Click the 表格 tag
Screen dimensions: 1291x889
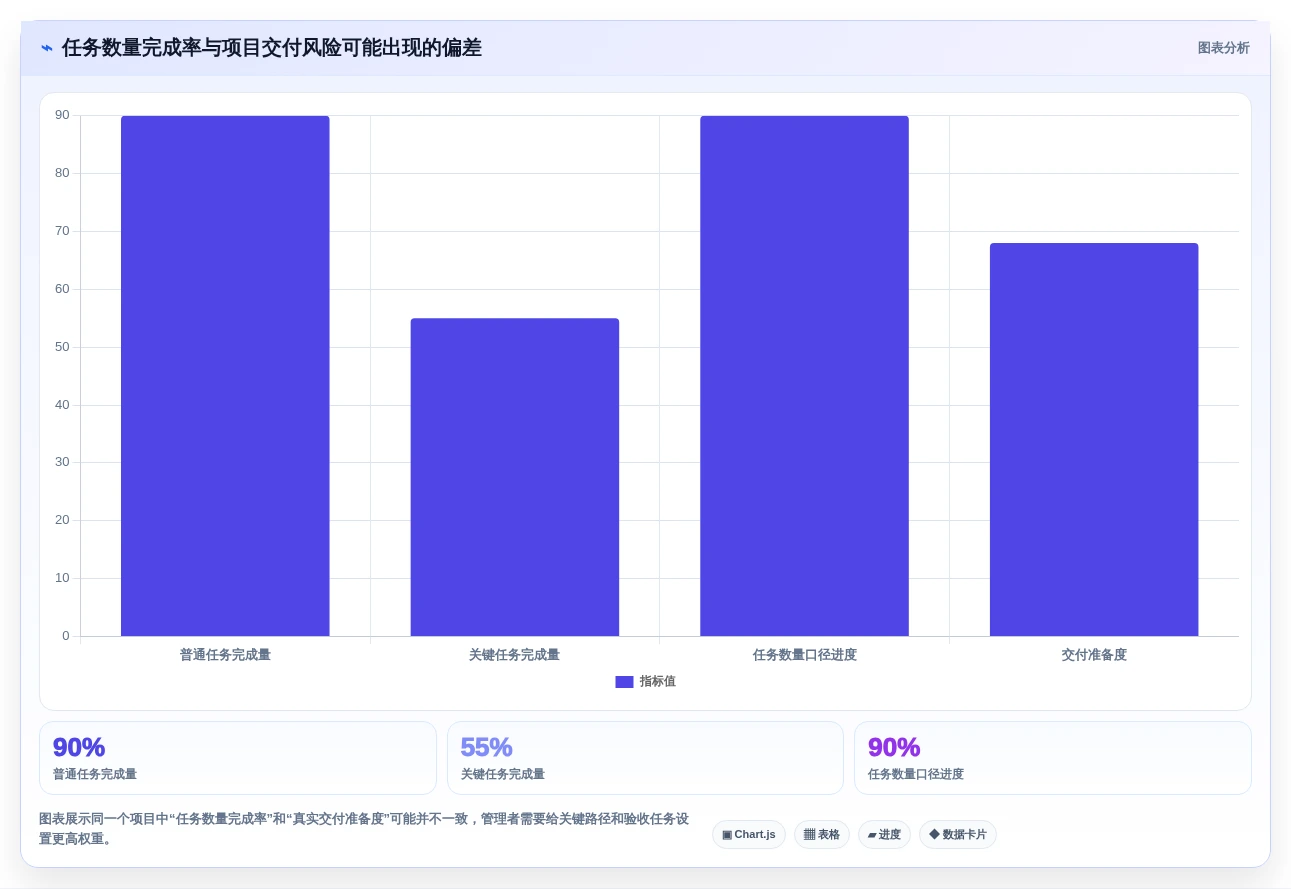point(822,835)
